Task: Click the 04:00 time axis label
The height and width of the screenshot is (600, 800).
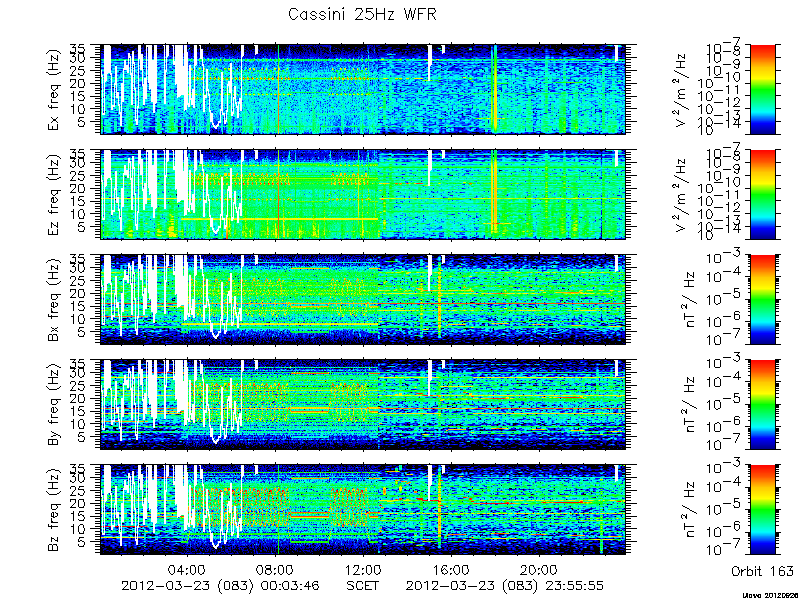Action: (x=189, y=569)
